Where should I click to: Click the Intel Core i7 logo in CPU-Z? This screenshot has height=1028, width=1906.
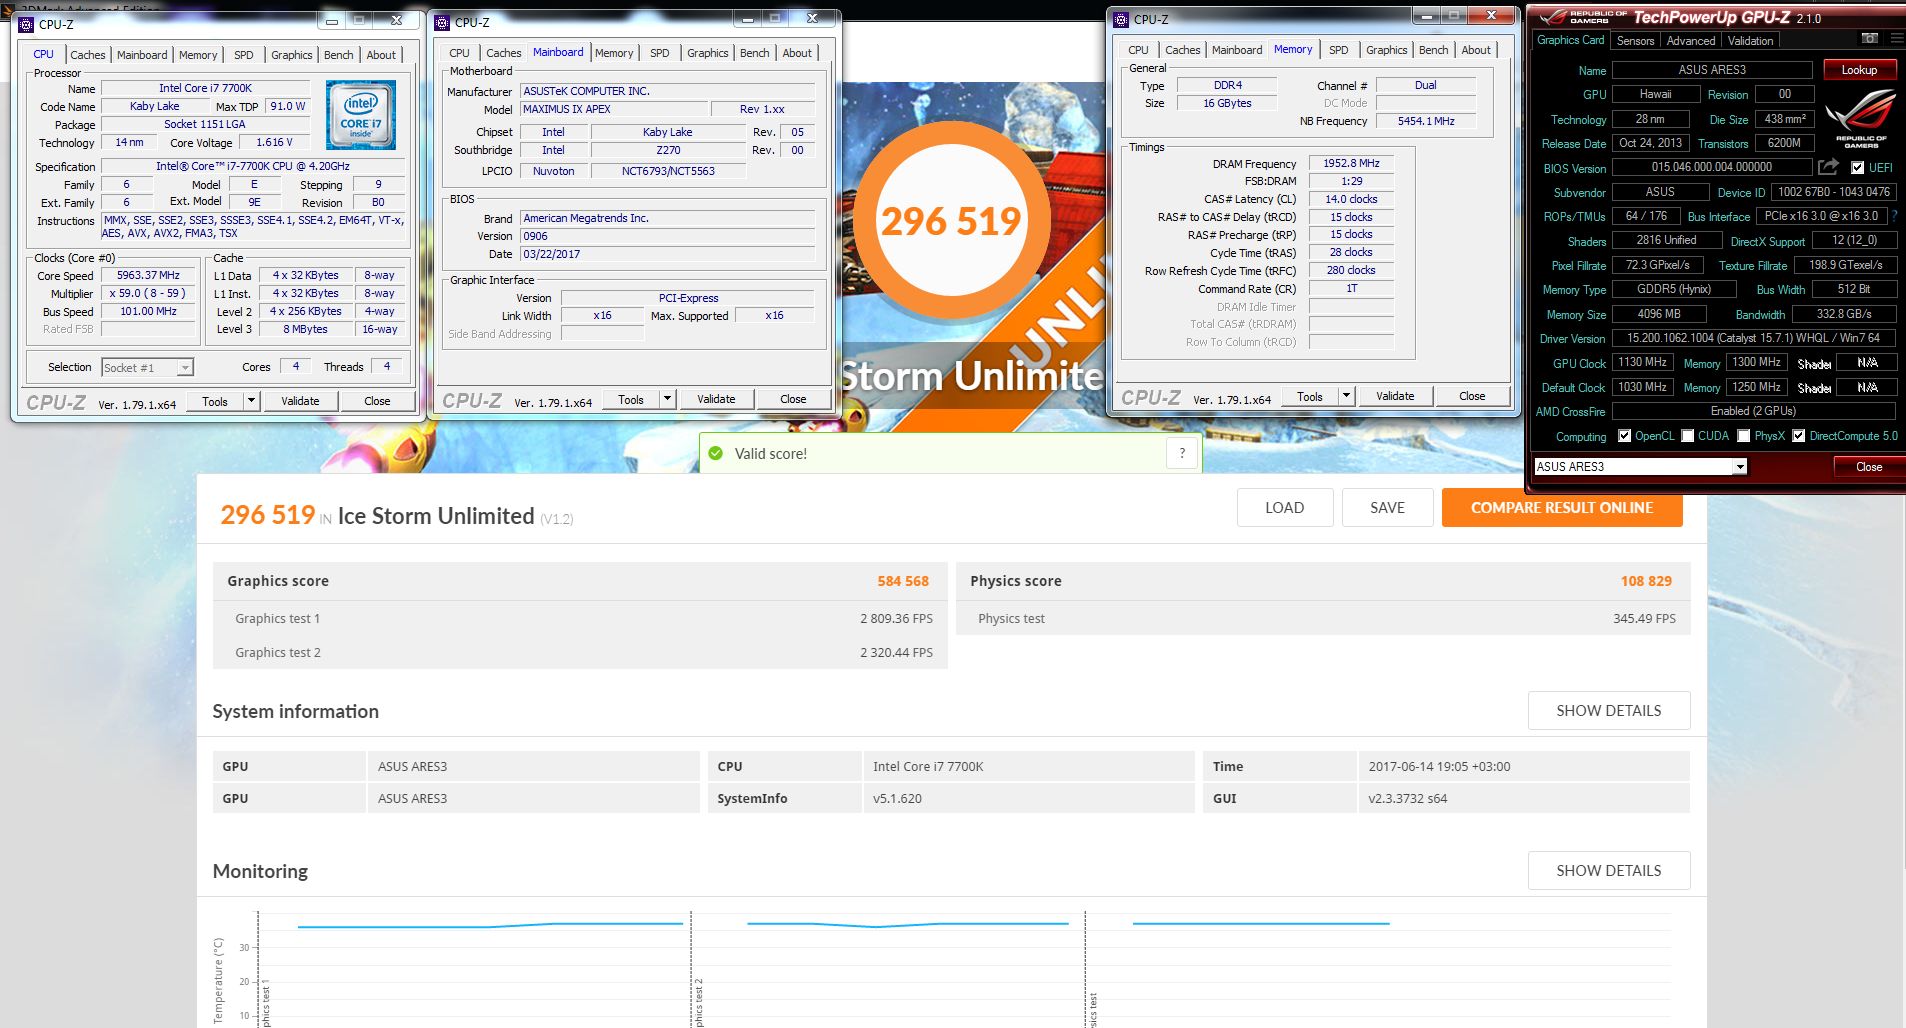(360, 115)
